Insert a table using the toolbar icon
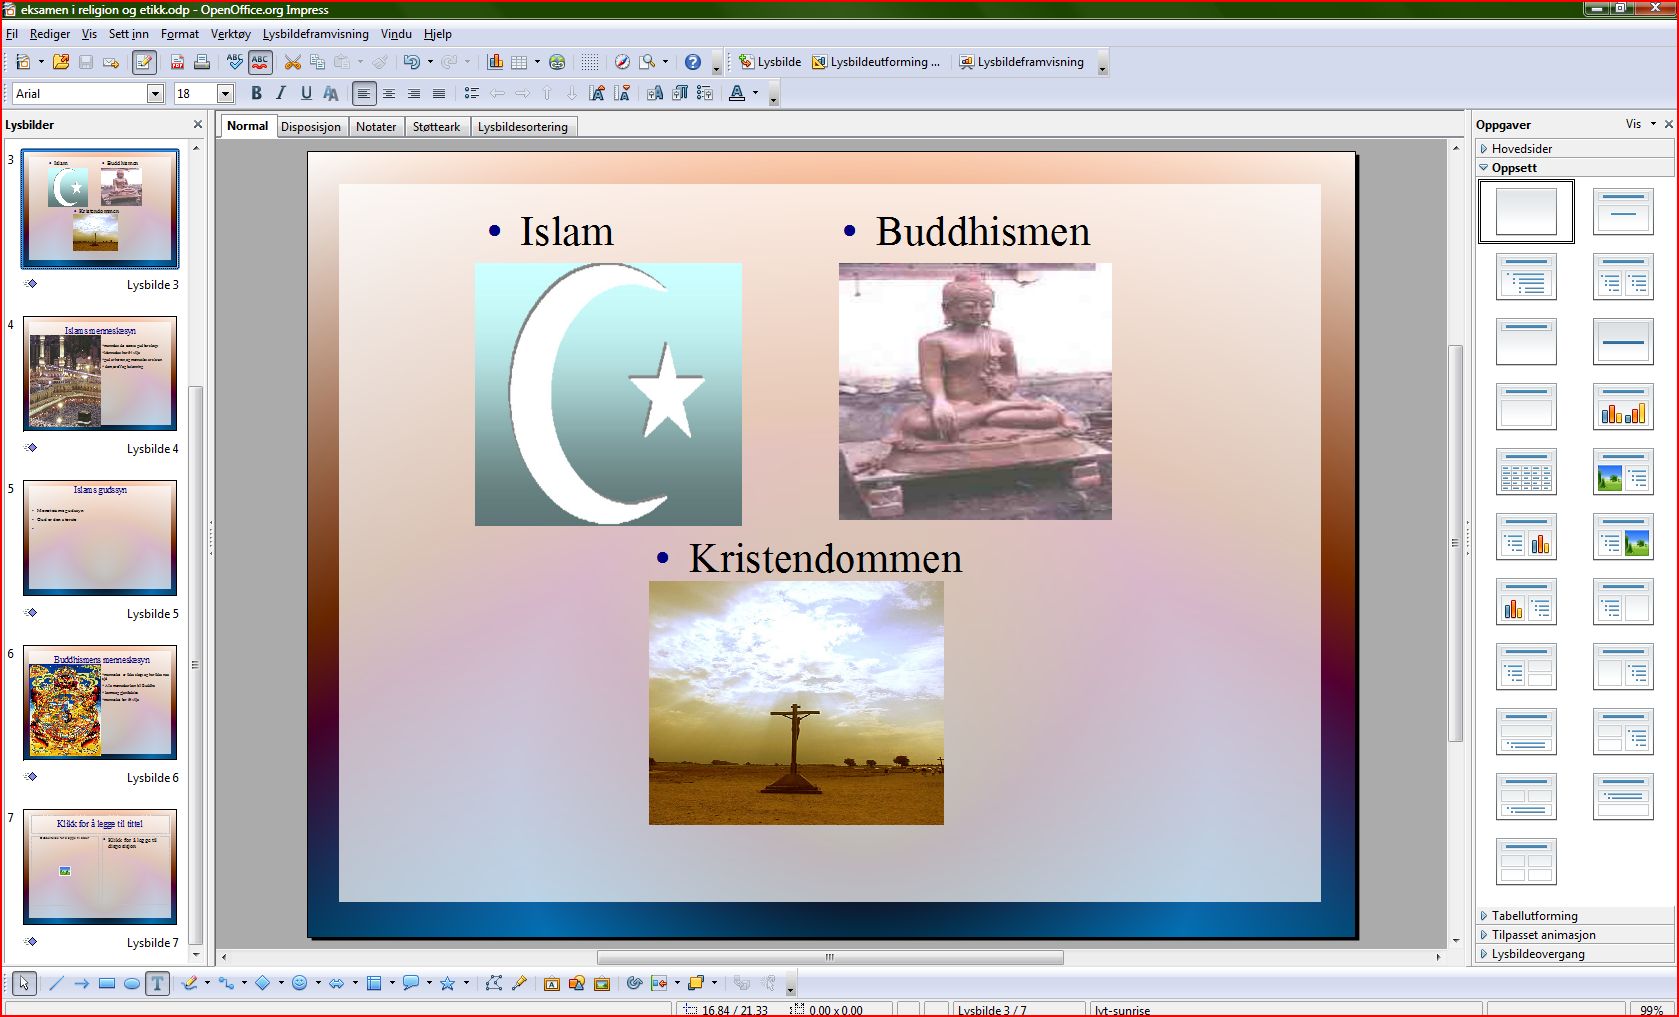Image resolution: width=1679 pixels, height=1017 pixels. click(x=519, y=62)
